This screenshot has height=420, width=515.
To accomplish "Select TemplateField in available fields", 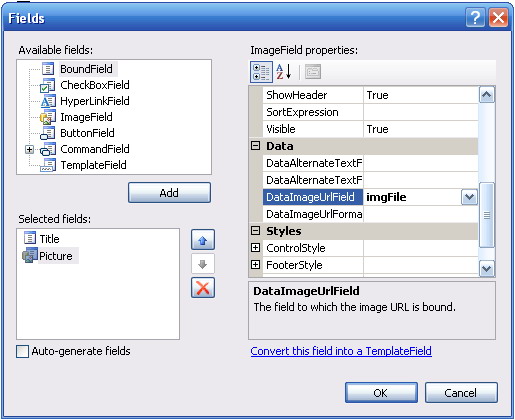I will pyautogui.click(x=93, y=165).
